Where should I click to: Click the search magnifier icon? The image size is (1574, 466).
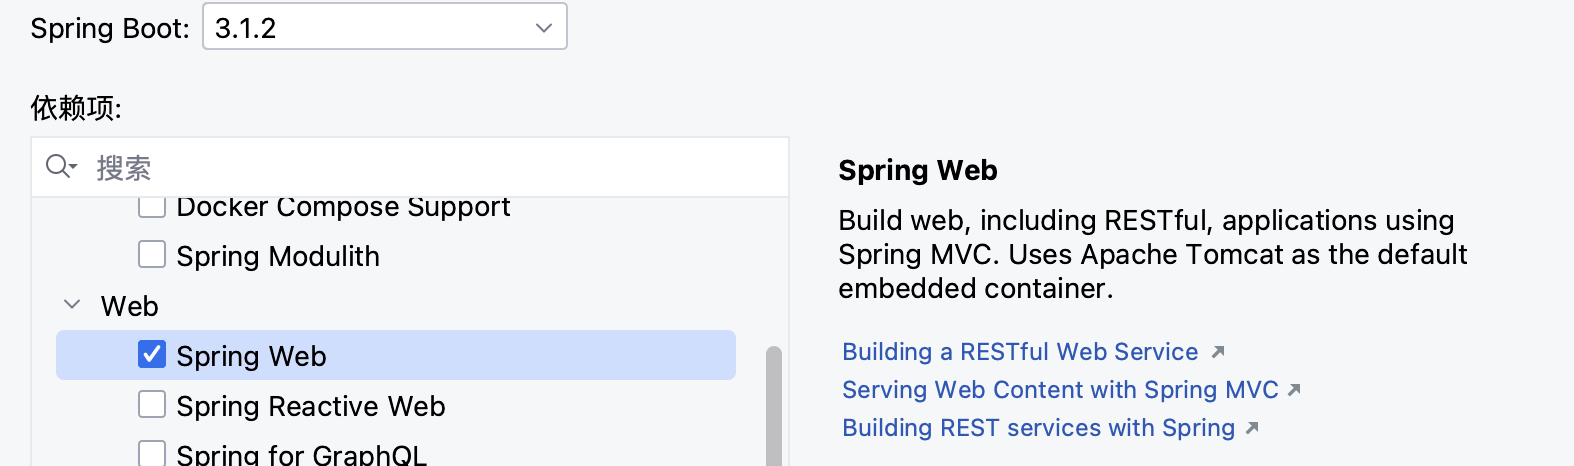point(59,167)
